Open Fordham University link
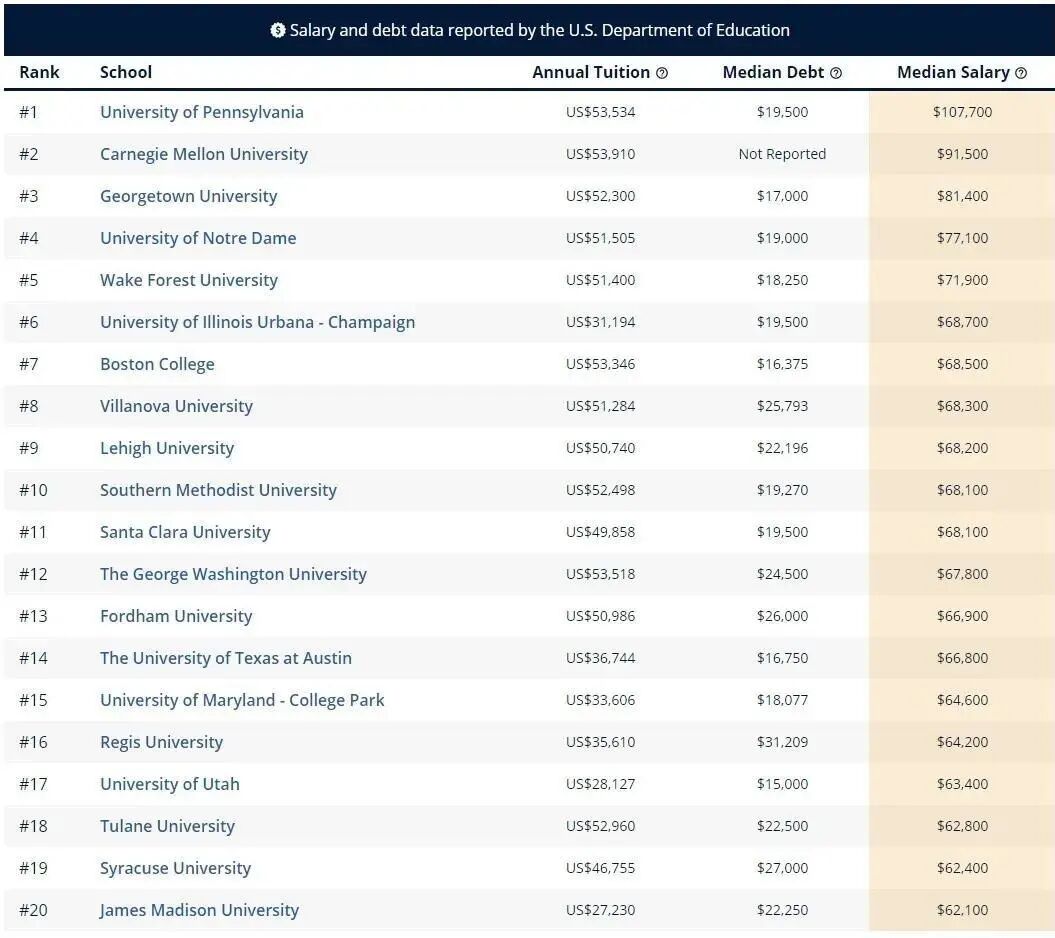The image size is (1055, 938). (176, 616)
